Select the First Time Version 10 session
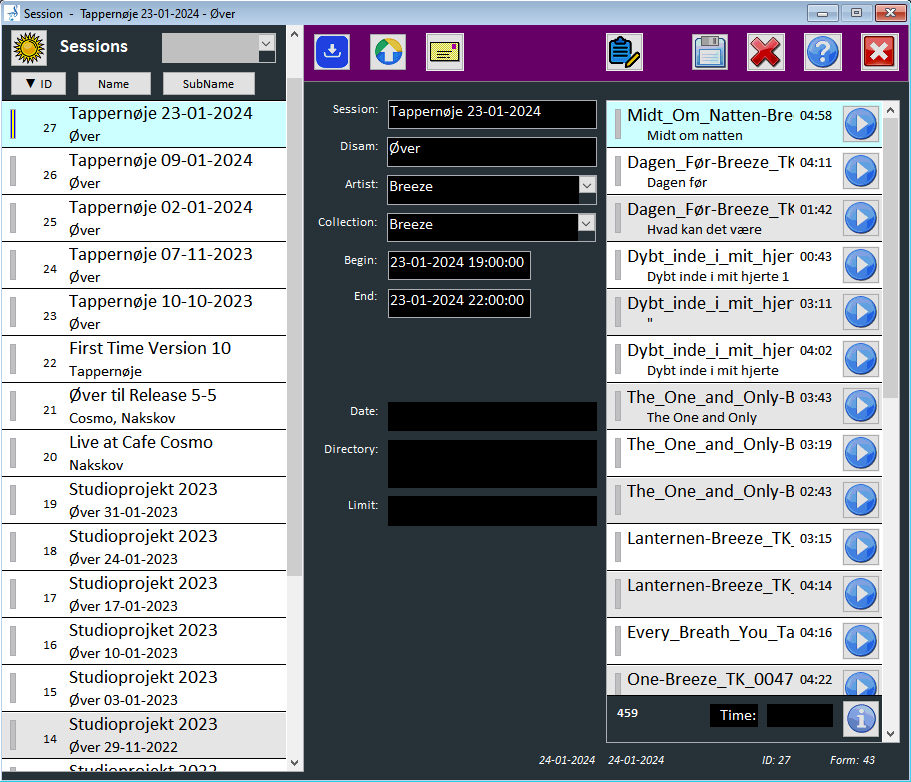This screenshot has width=911, height=782. [x=150, y=358]
